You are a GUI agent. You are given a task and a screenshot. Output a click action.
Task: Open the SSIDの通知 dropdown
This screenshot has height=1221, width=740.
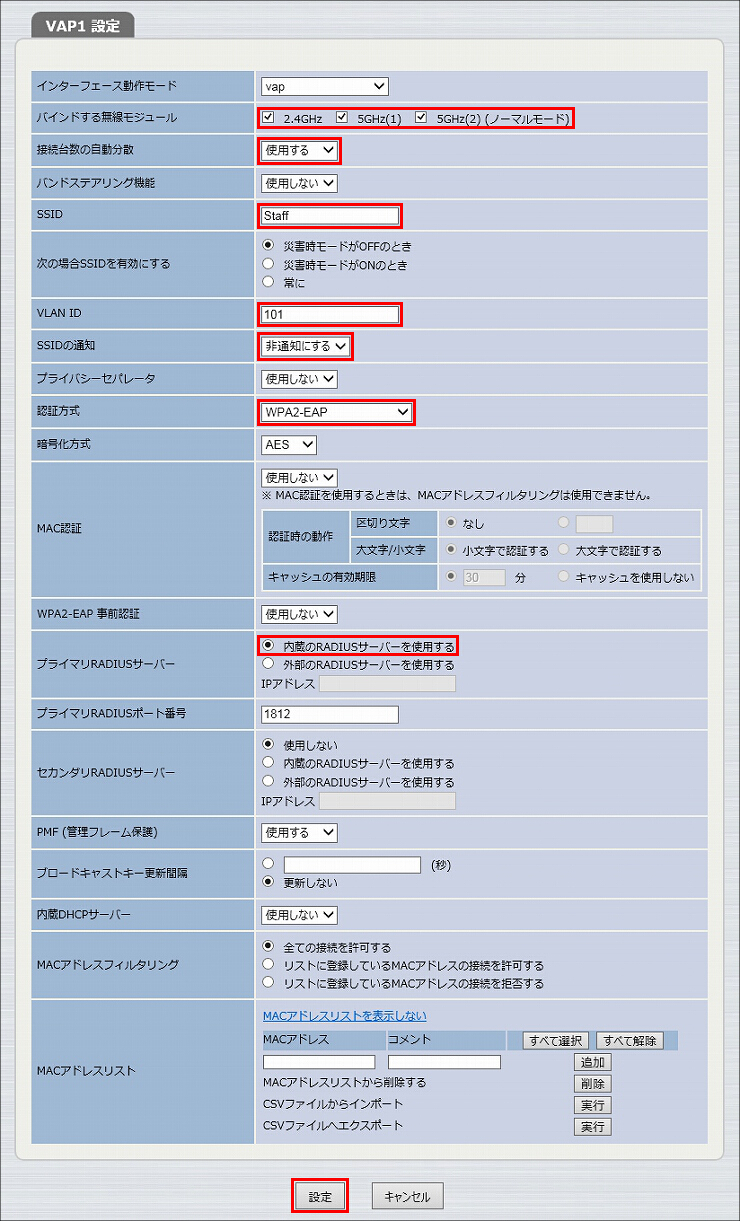coord(305,346)
